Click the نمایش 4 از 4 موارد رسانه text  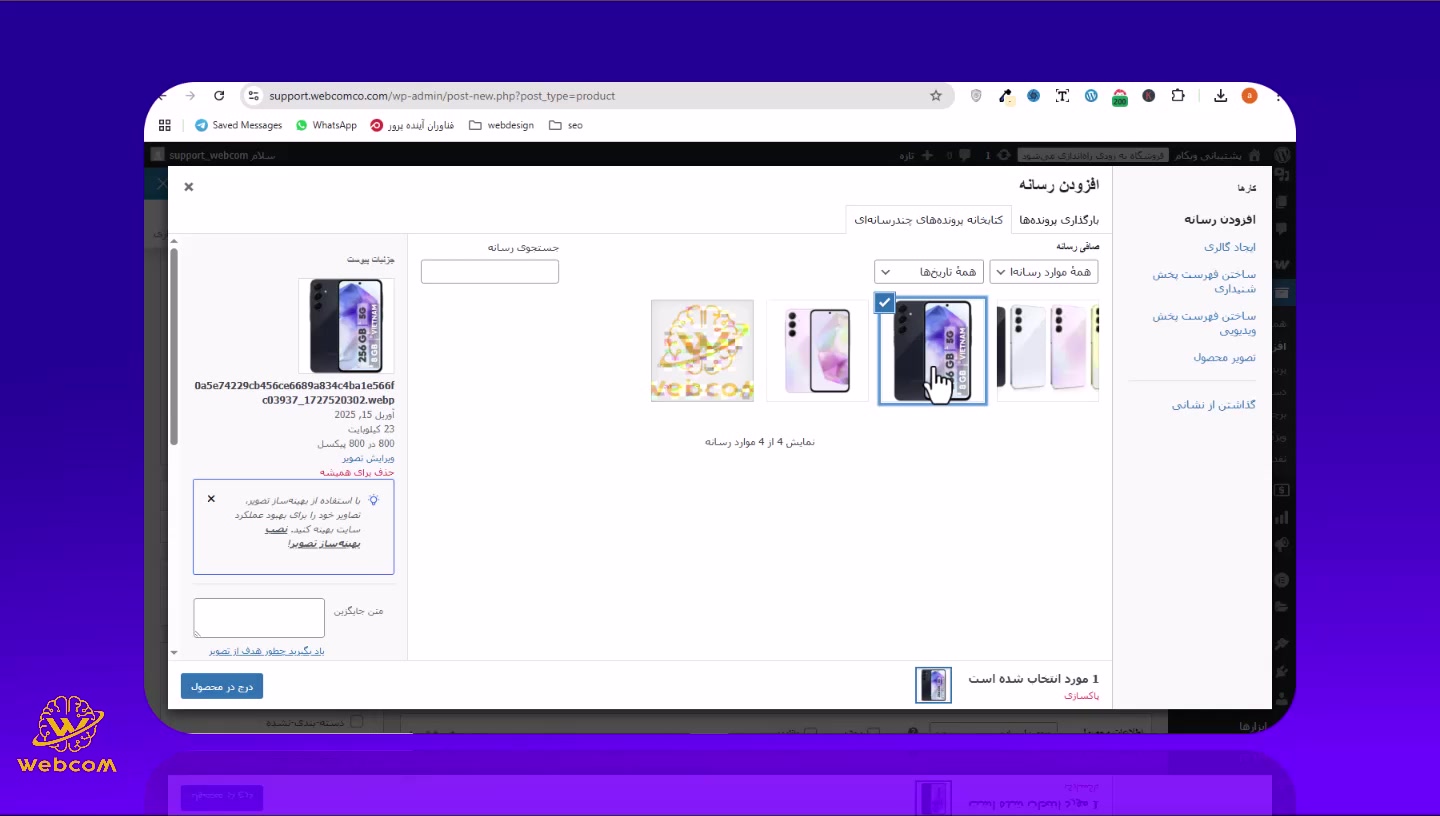tap(760, 441)
